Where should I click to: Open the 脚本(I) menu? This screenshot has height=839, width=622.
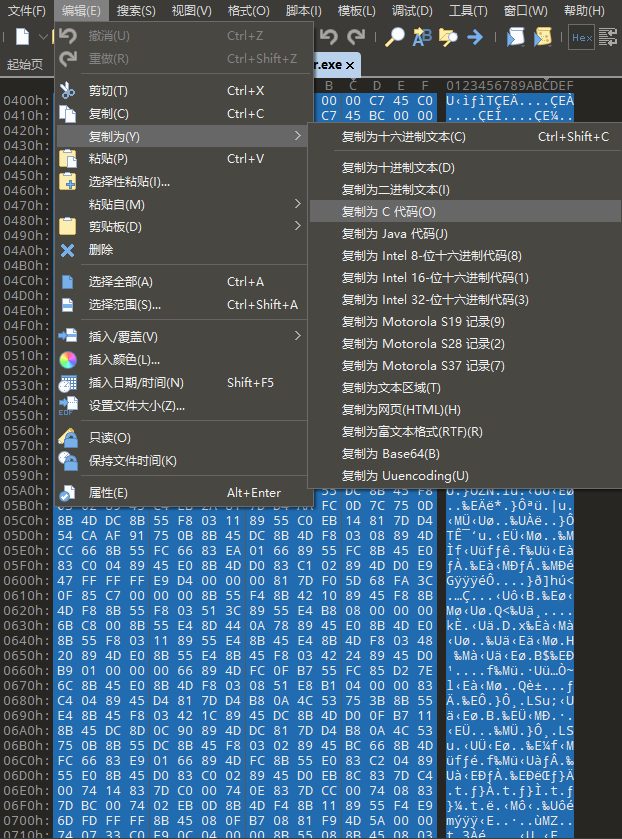(x=303, y=10)
